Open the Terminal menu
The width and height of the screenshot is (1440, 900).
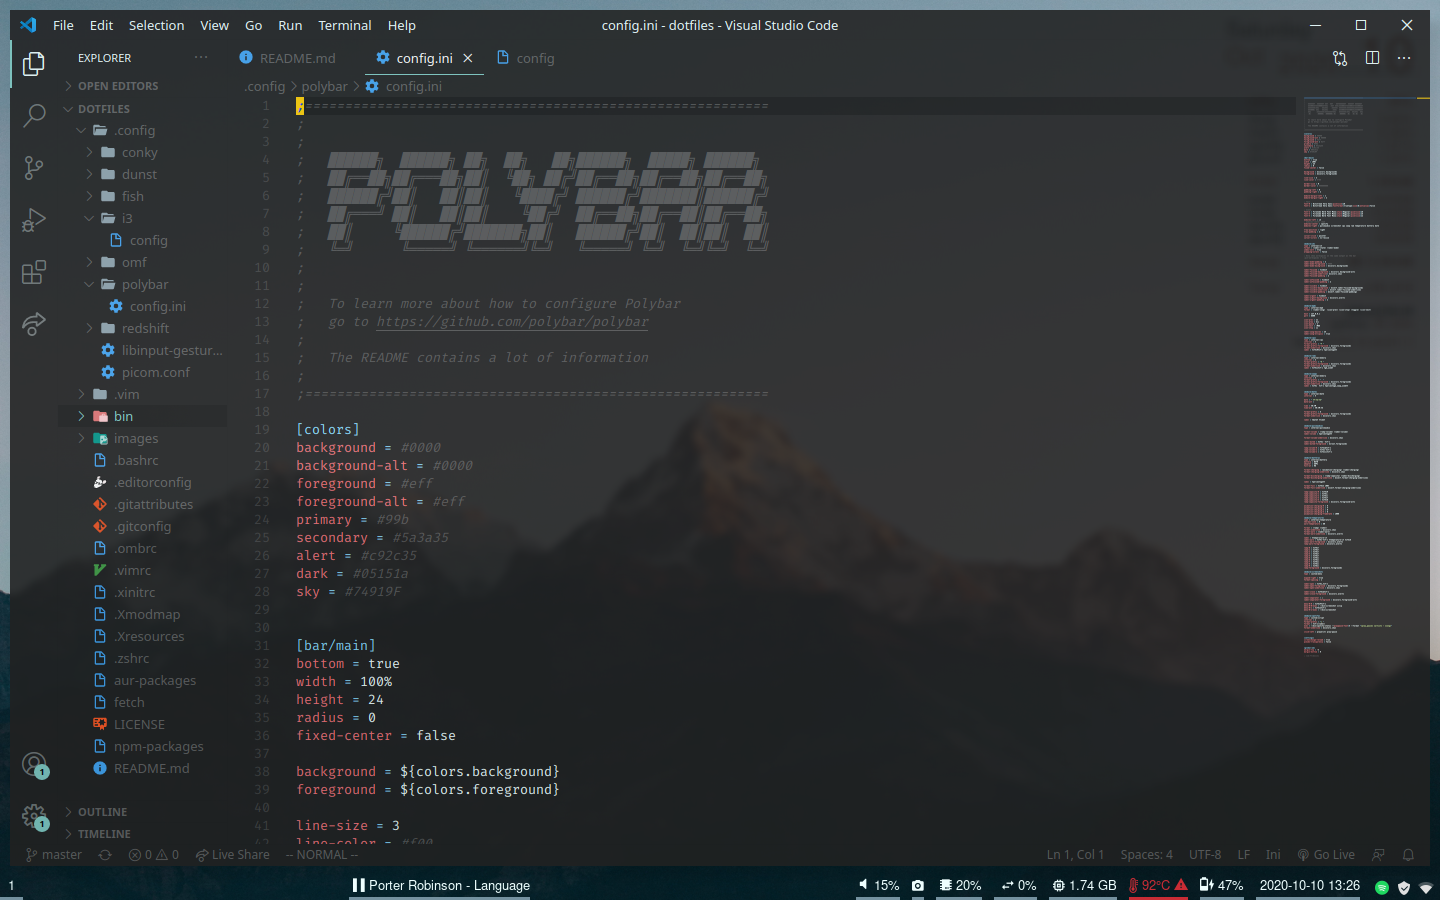345,25
